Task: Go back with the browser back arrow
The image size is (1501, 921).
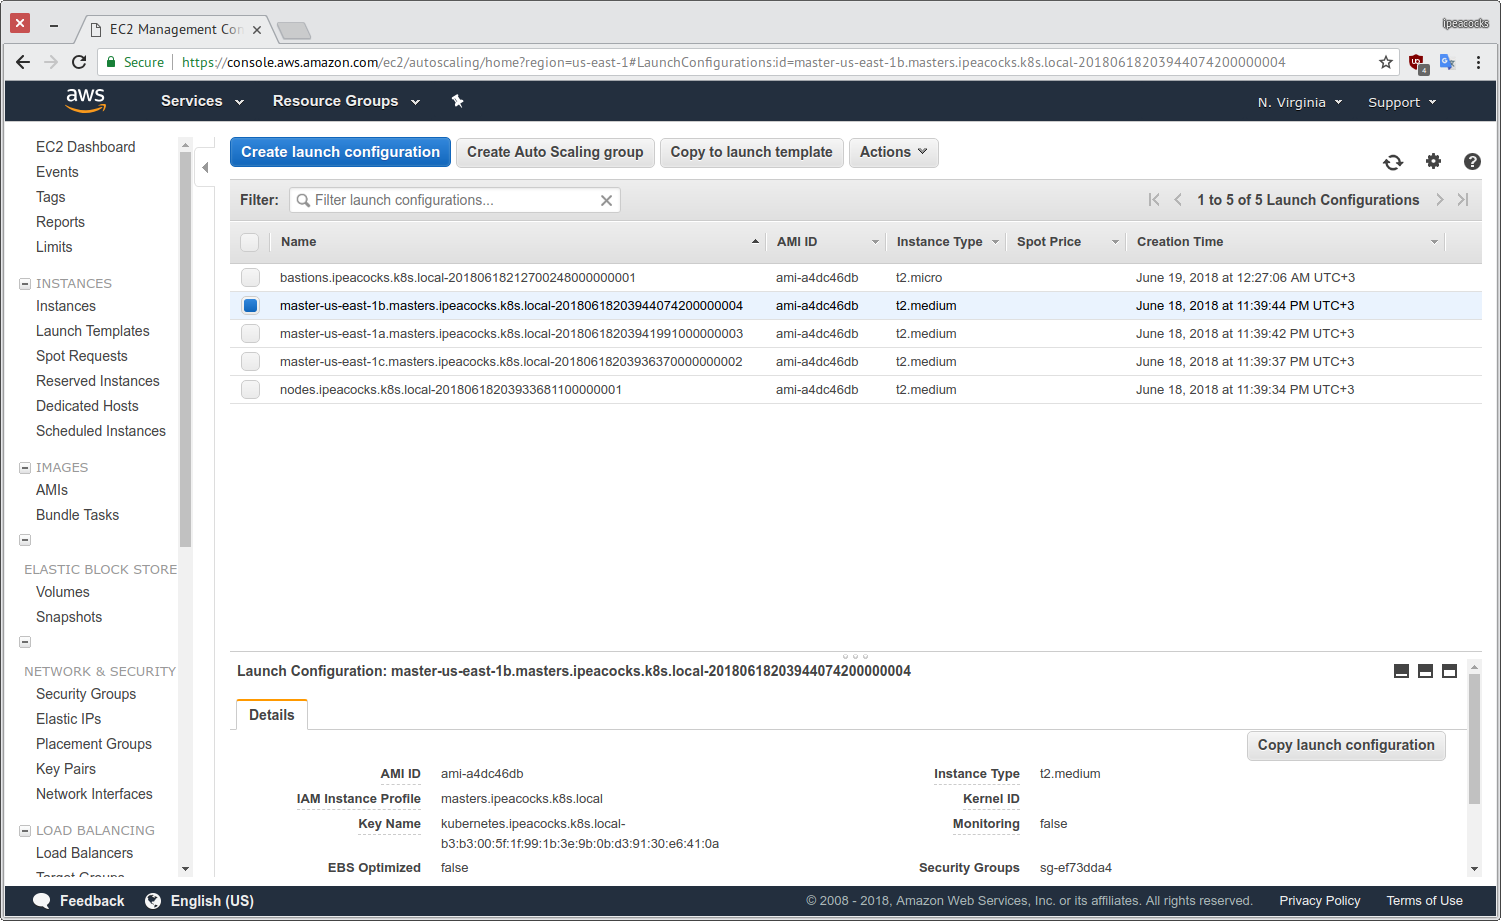Action: (23, 62)
